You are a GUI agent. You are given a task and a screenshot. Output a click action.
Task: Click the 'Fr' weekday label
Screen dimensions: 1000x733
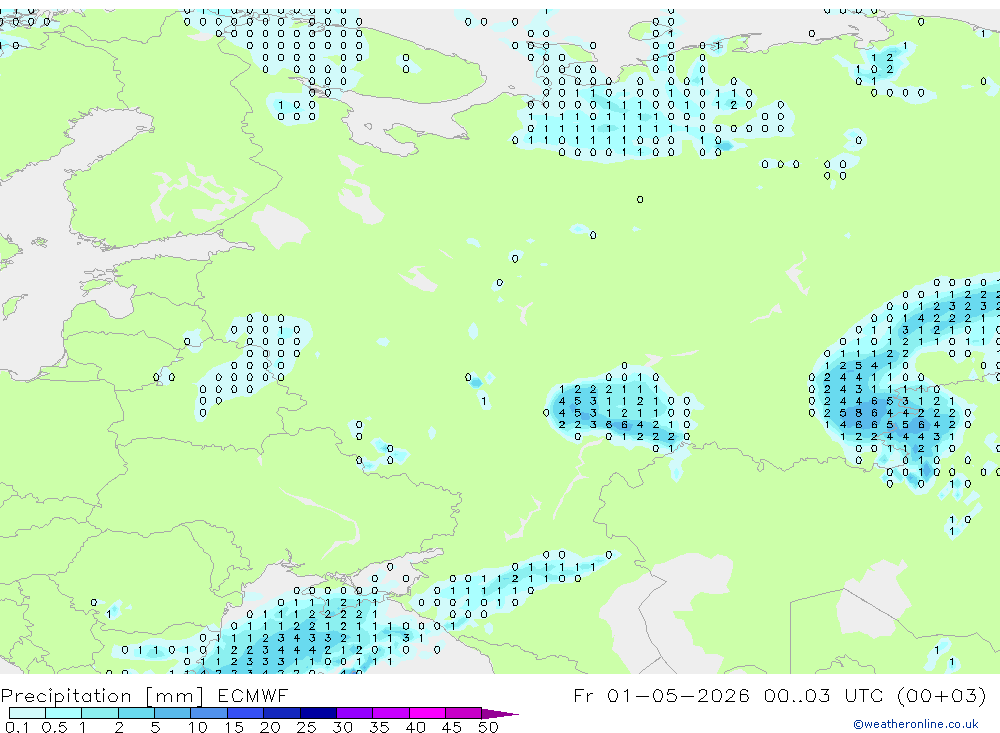click(x=583, y=695)
